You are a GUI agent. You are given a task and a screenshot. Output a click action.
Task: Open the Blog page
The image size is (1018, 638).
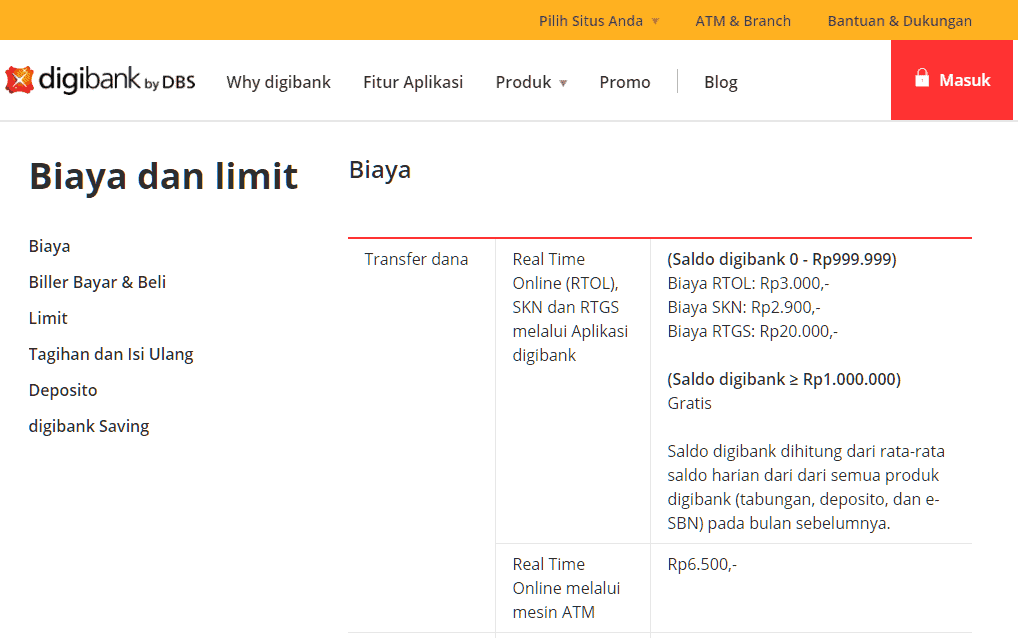[x=720, y=82]
